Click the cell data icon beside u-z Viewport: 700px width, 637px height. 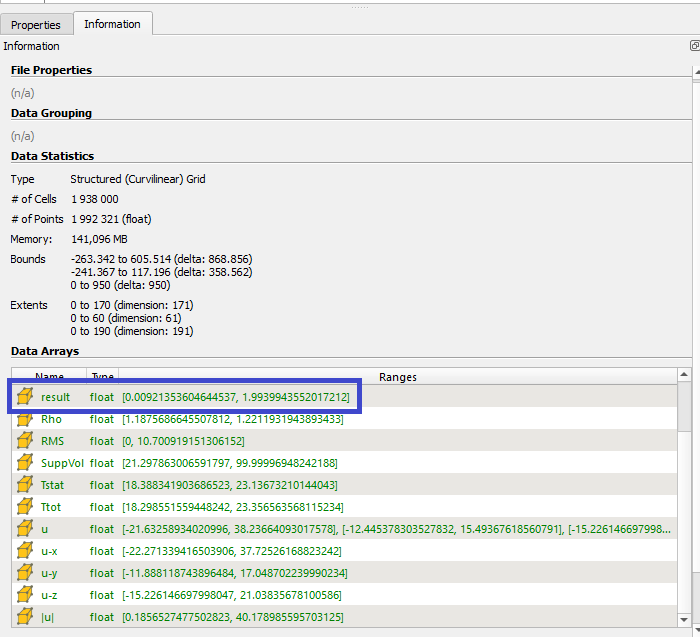[x=25, y=595]
